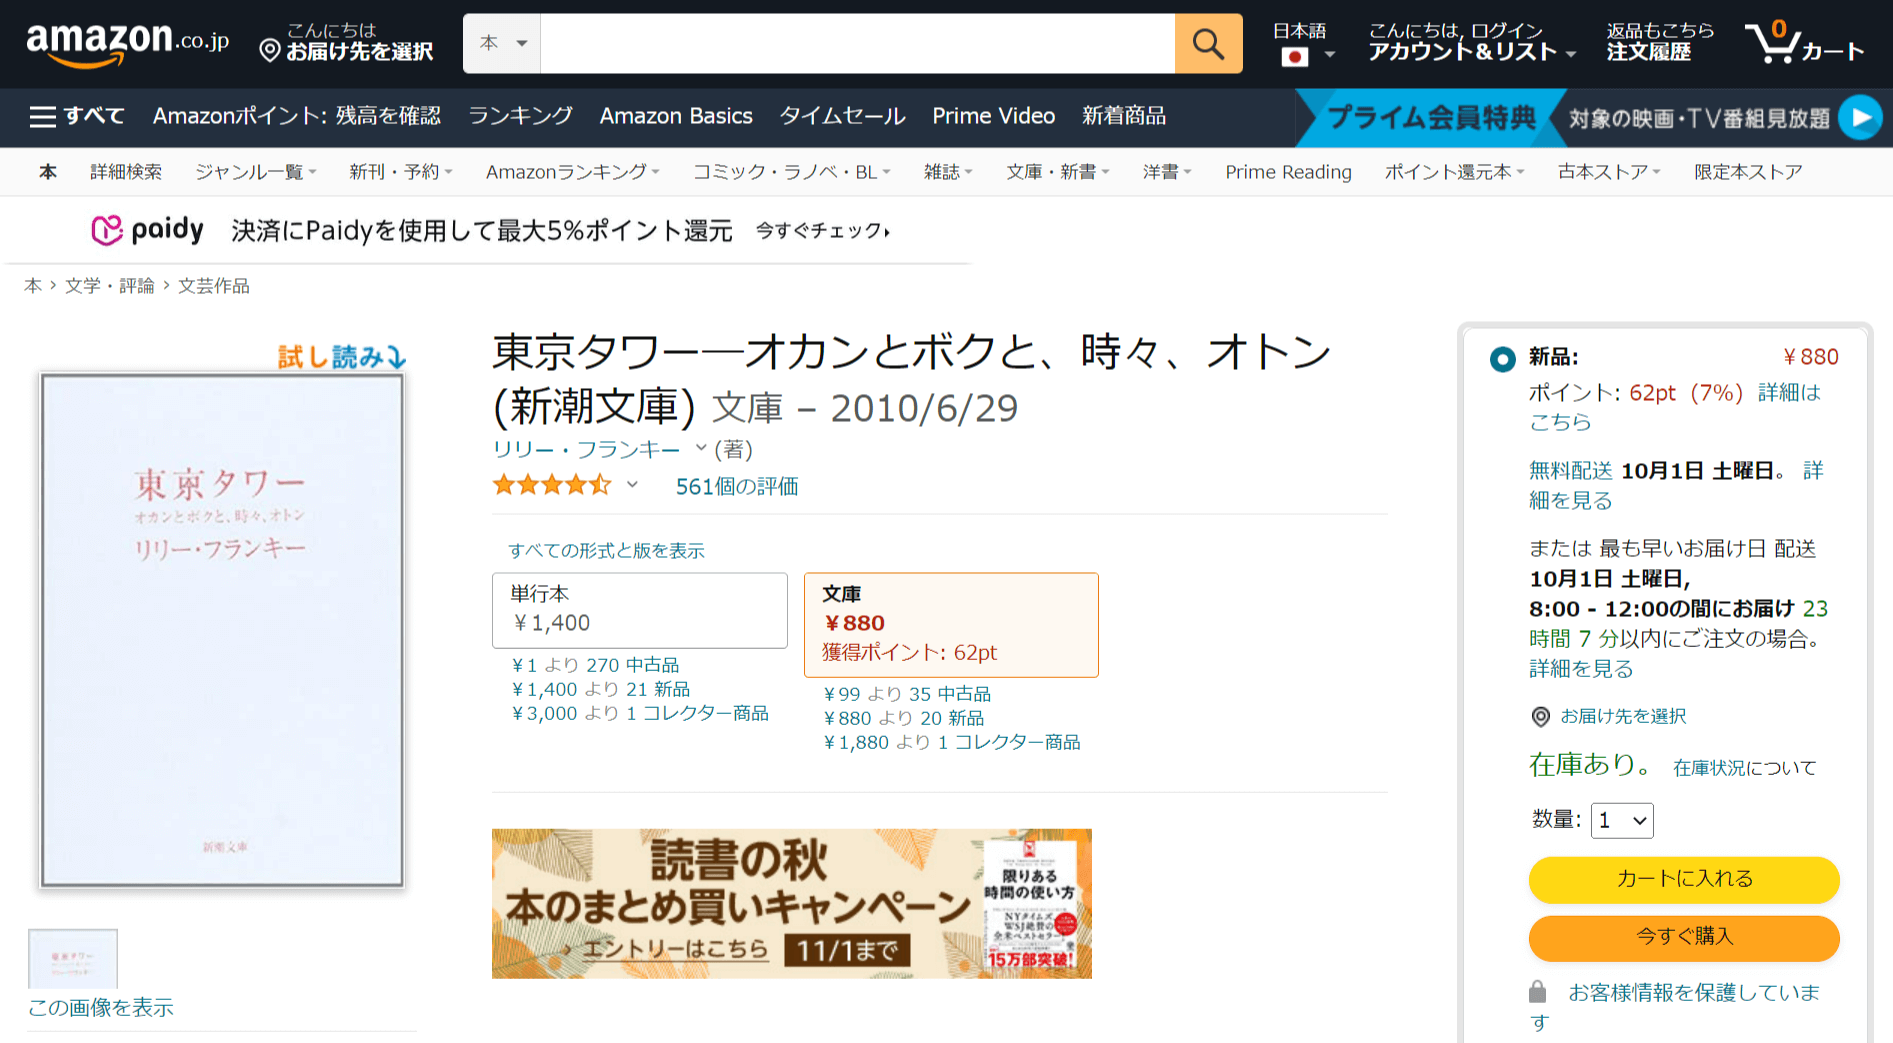Select the 文庫 format option
Screen dimensions: 1893x1043
click(950, 624)
